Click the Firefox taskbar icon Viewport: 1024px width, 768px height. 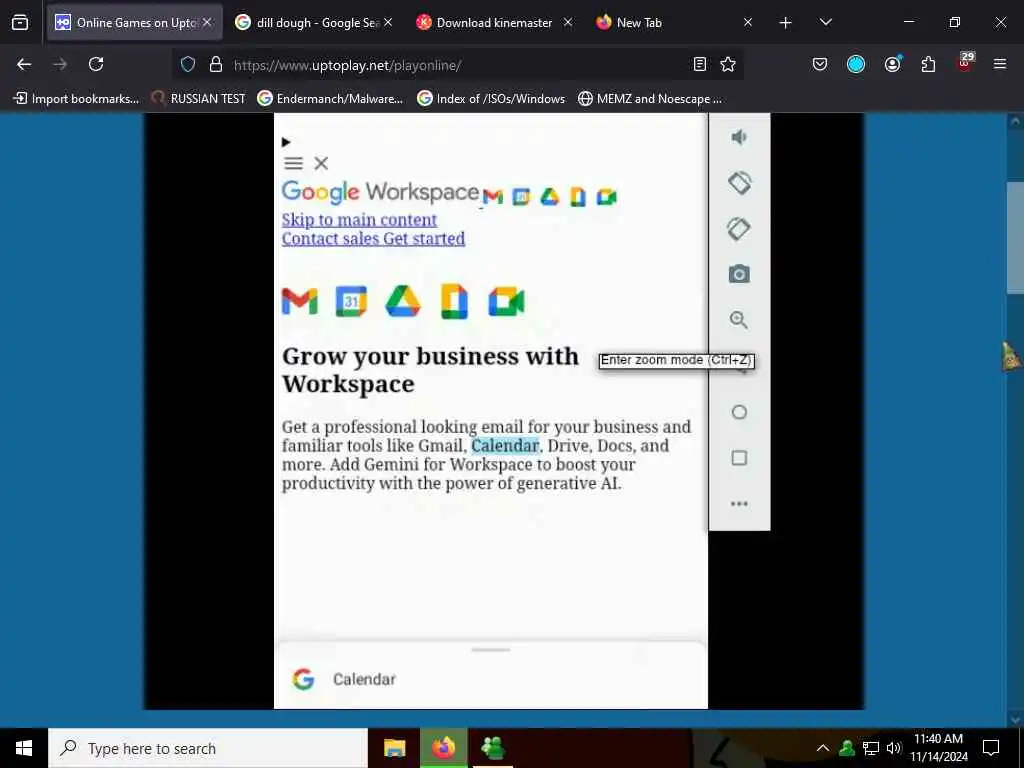[443, 748]
